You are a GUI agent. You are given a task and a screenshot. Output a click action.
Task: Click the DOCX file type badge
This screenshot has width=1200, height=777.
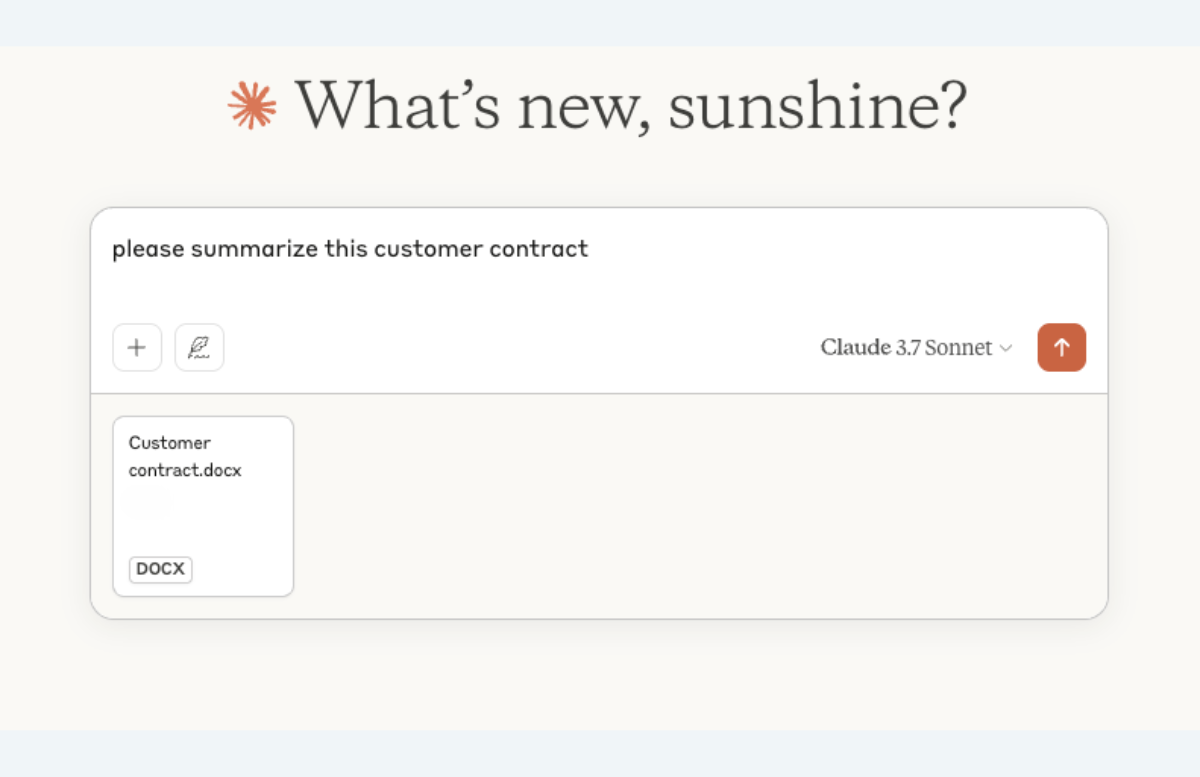[161, 569]
